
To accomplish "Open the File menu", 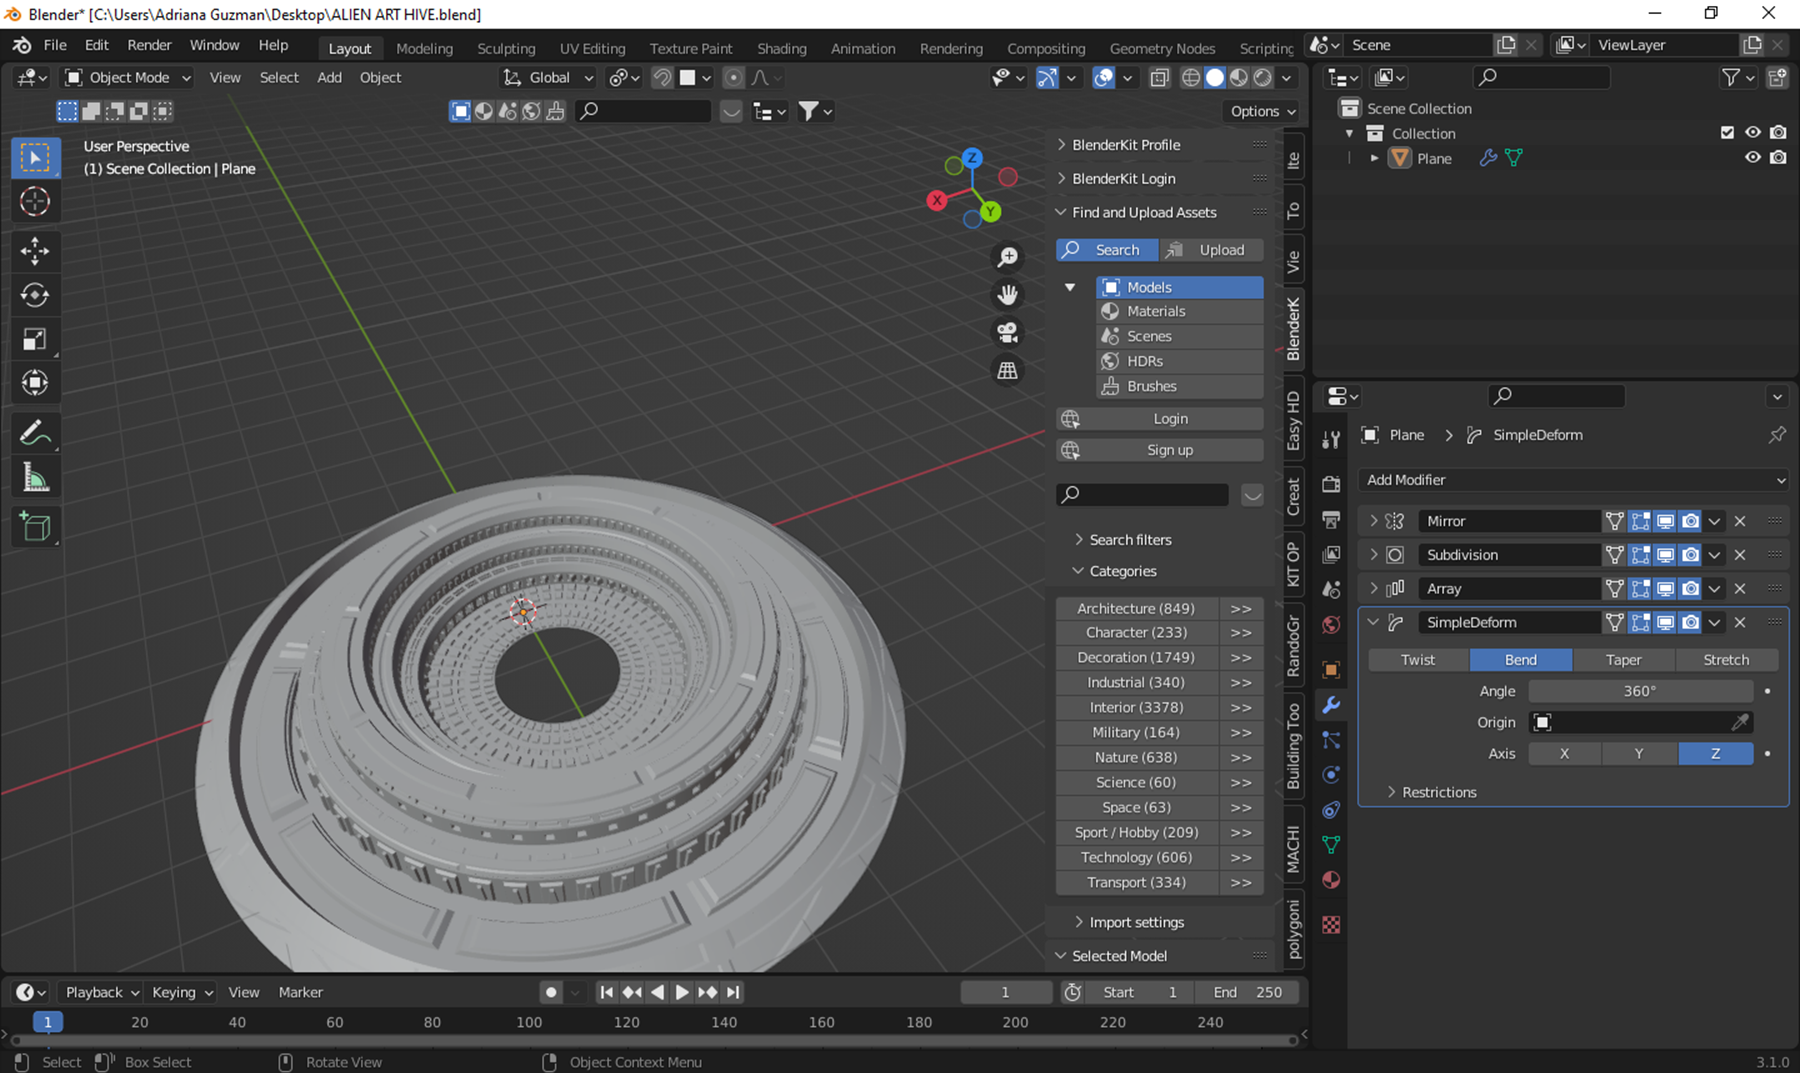I will (55, 45).
